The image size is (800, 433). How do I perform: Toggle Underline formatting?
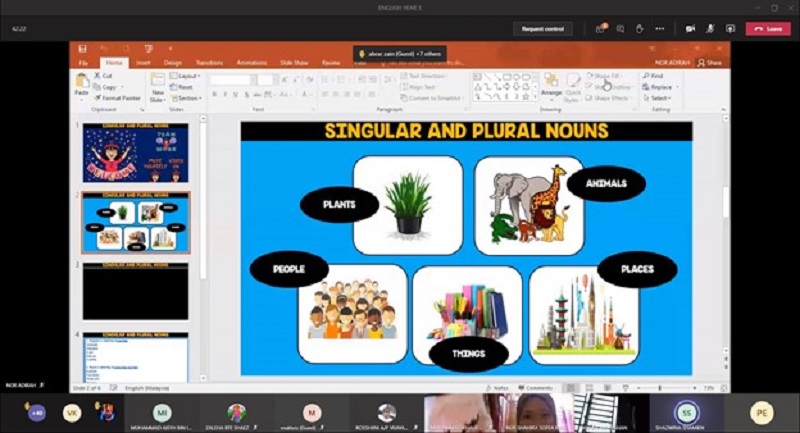235,95
